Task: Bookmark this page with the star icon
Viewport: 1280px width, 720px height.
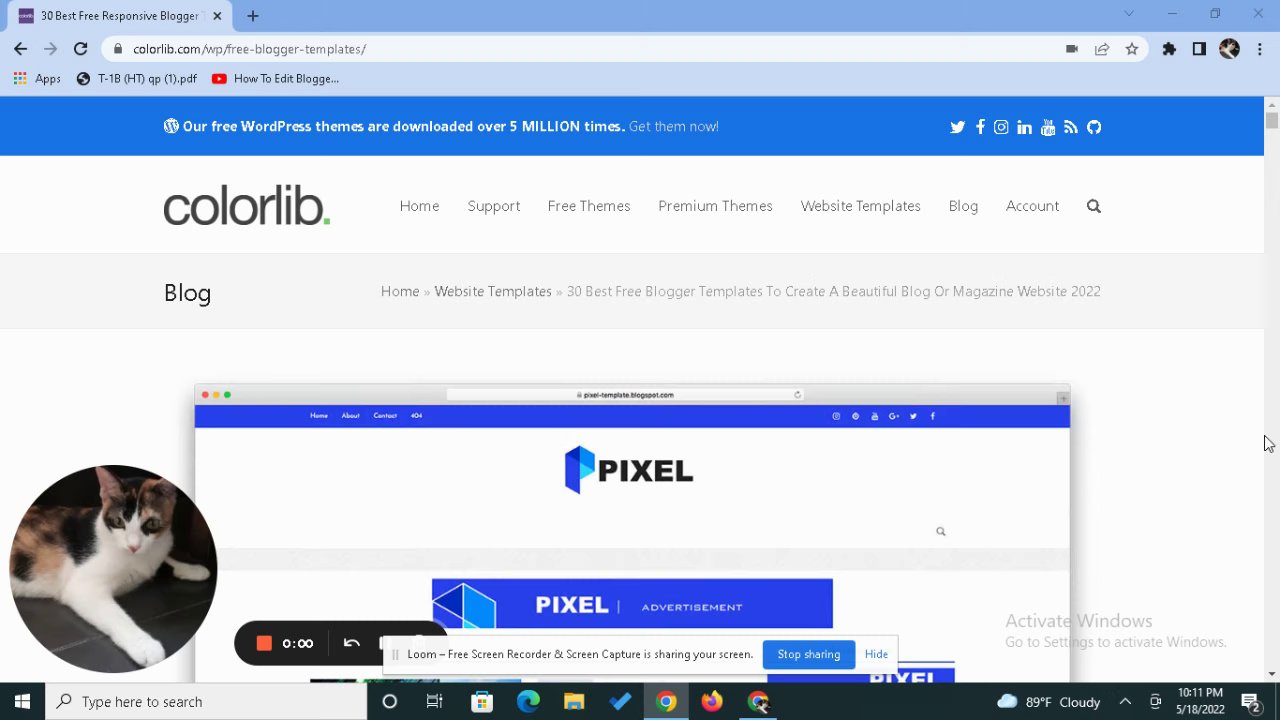Action: coord(1132,49)
